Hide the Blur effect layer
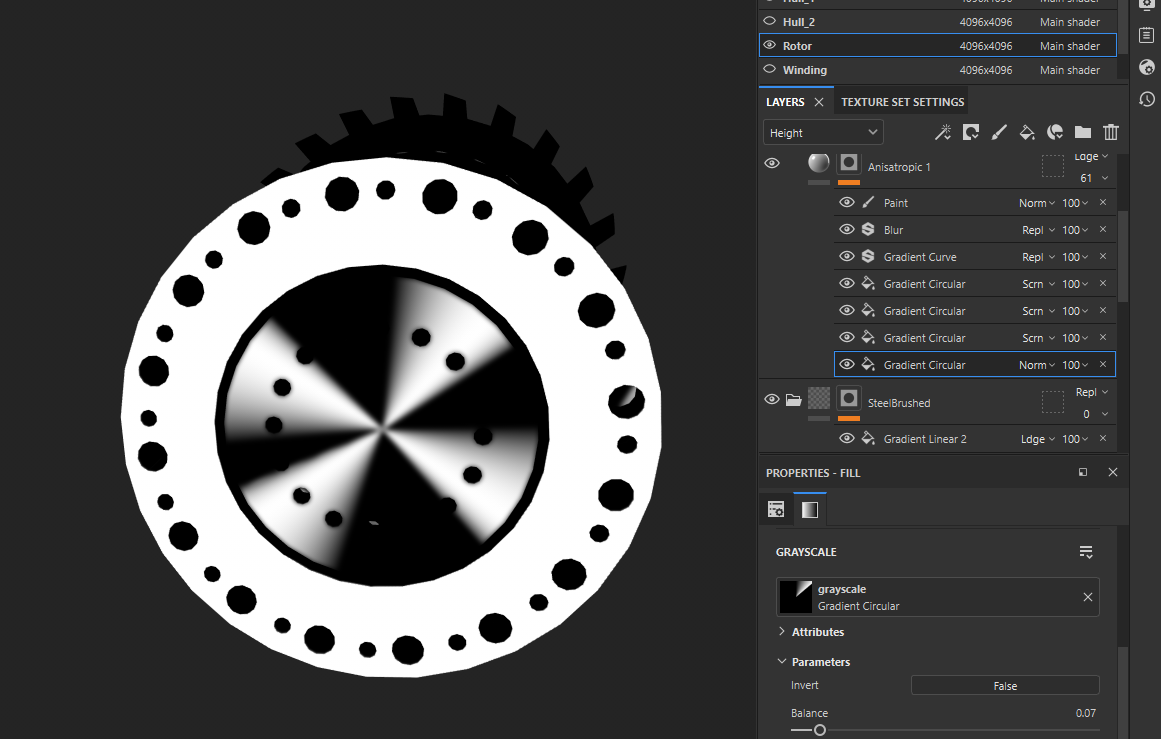Screen dimensions: 1161x739 pyautogui.click(x=847, y=230)
